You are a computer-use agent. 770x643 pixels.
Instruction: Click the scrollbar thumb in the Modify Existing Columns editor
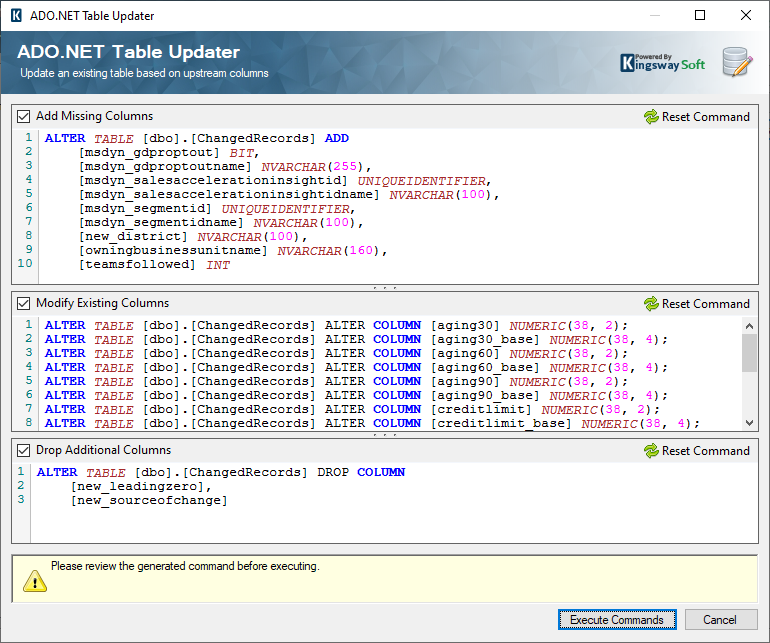pyautogui.click(x=749, y=353)
